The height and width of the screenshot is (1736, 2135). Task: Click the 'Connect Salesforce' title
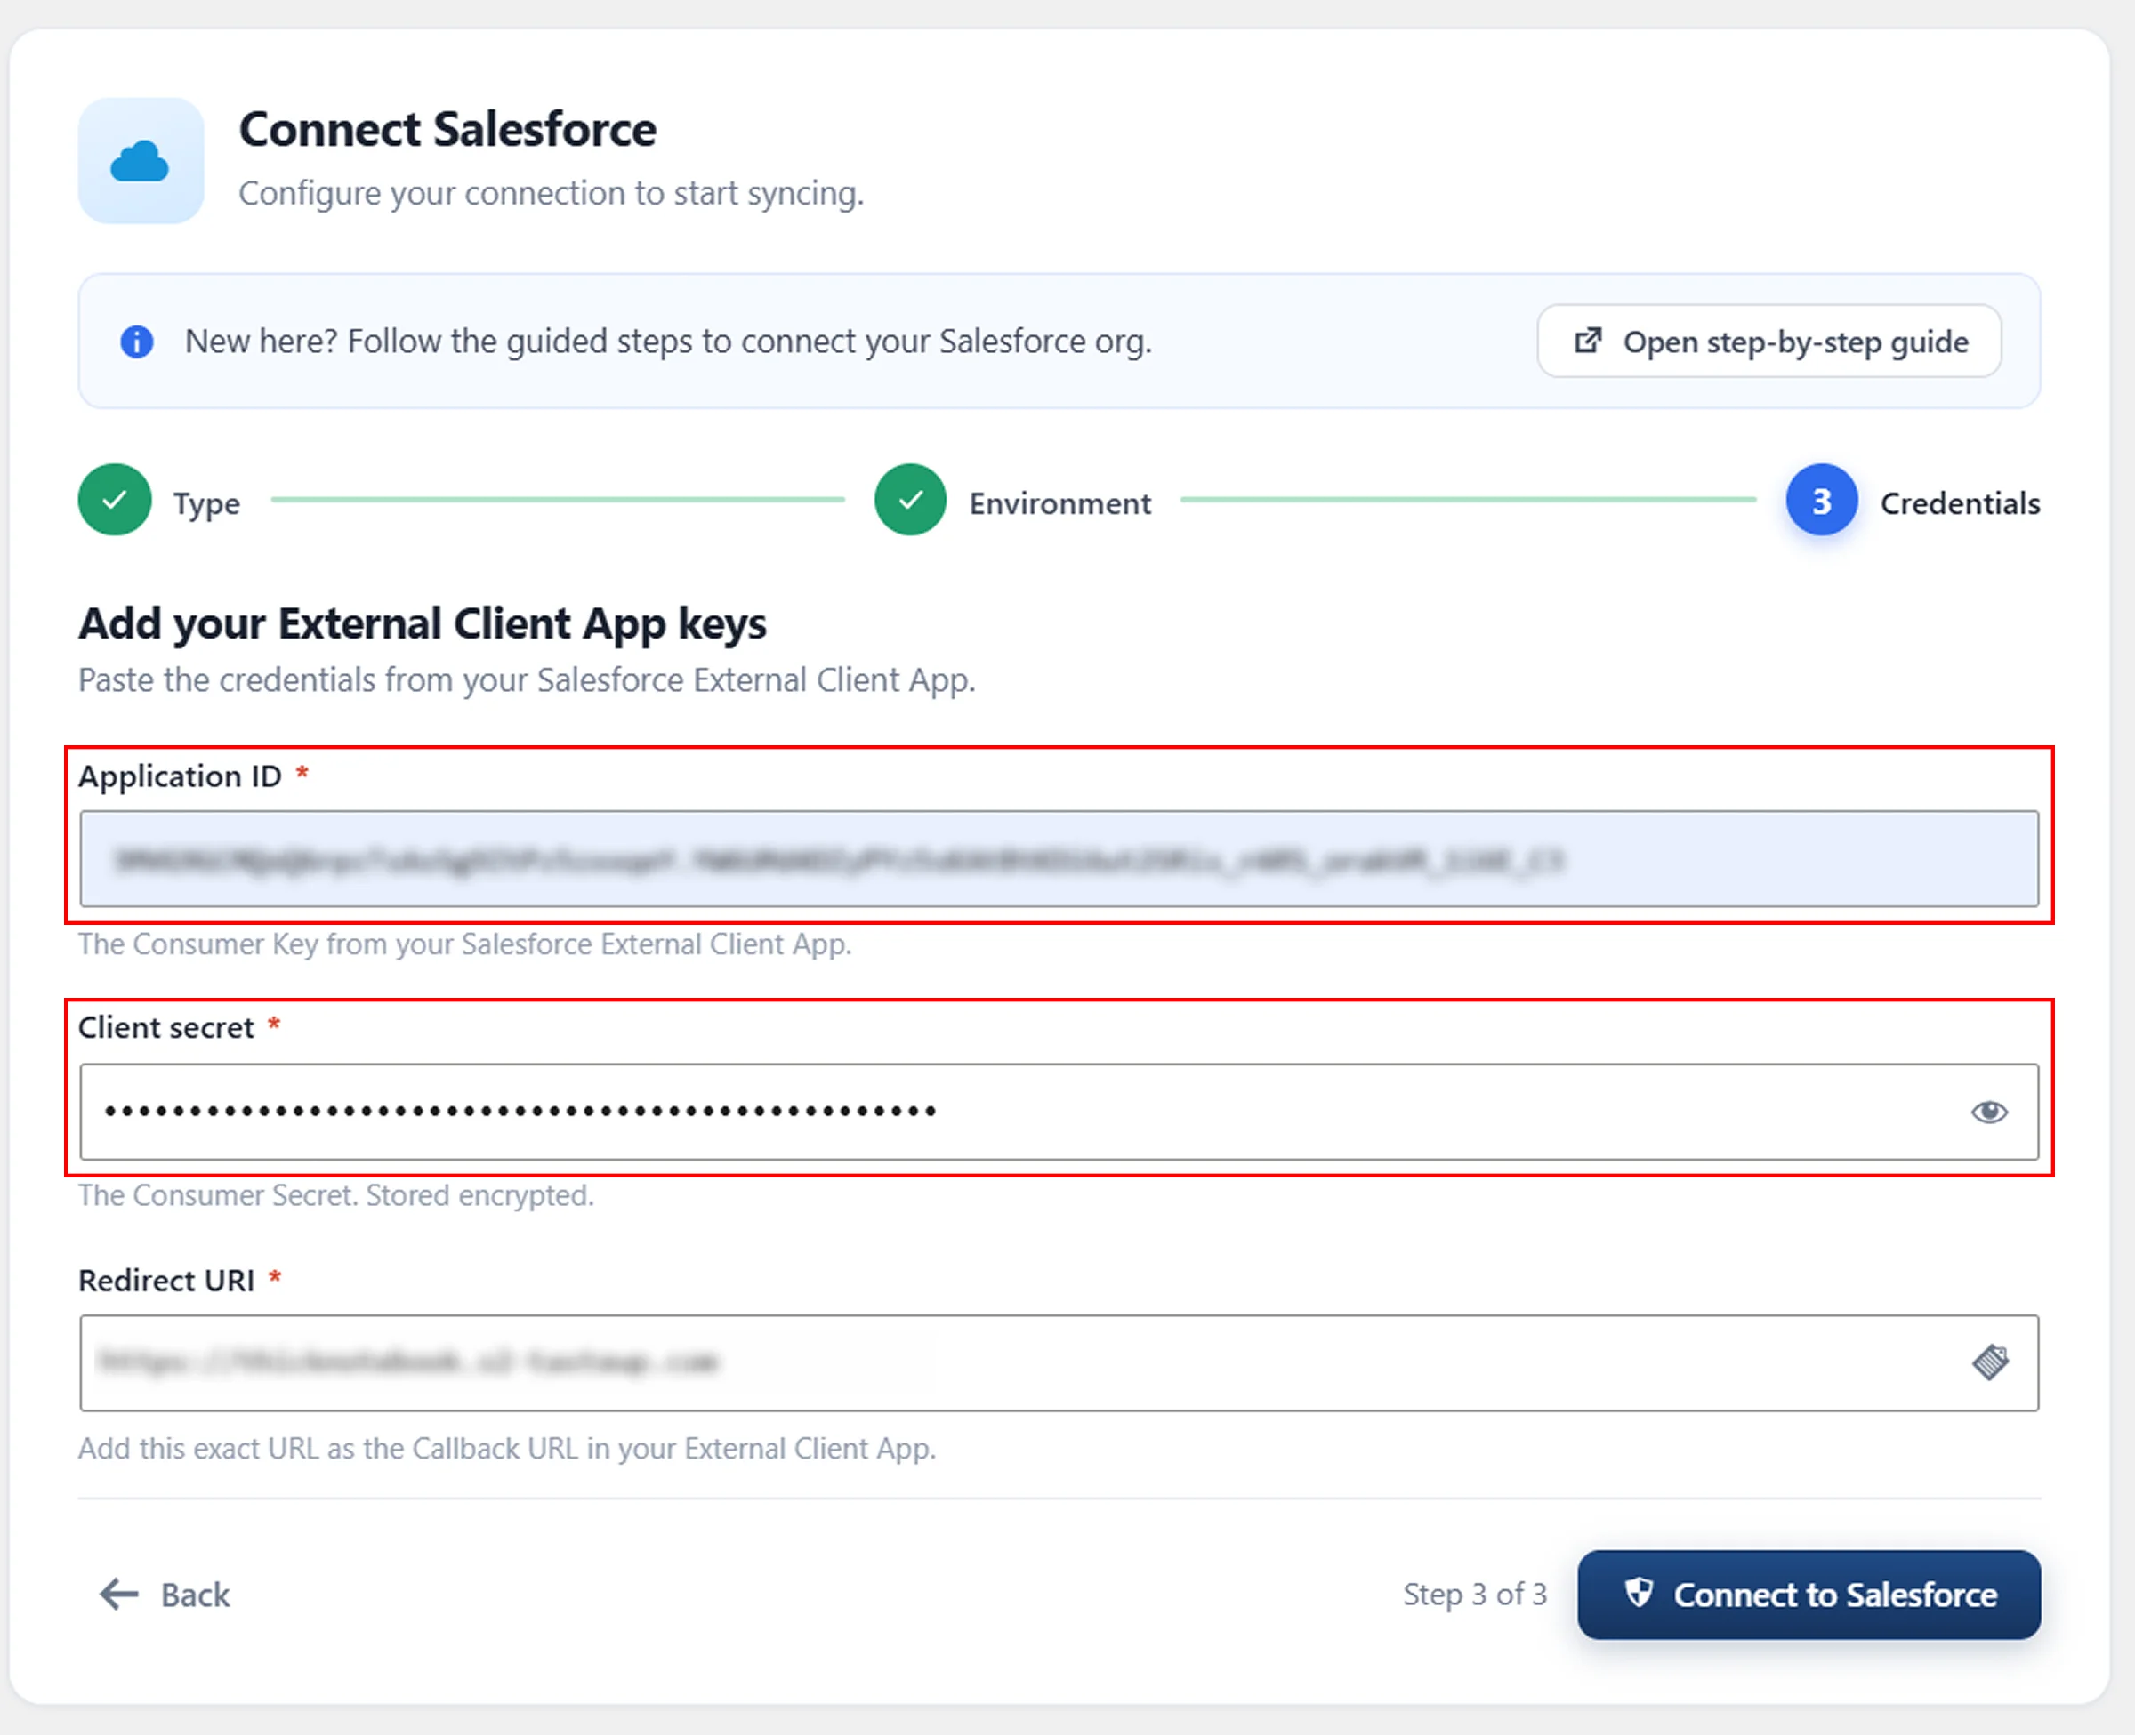click(447, 129)
